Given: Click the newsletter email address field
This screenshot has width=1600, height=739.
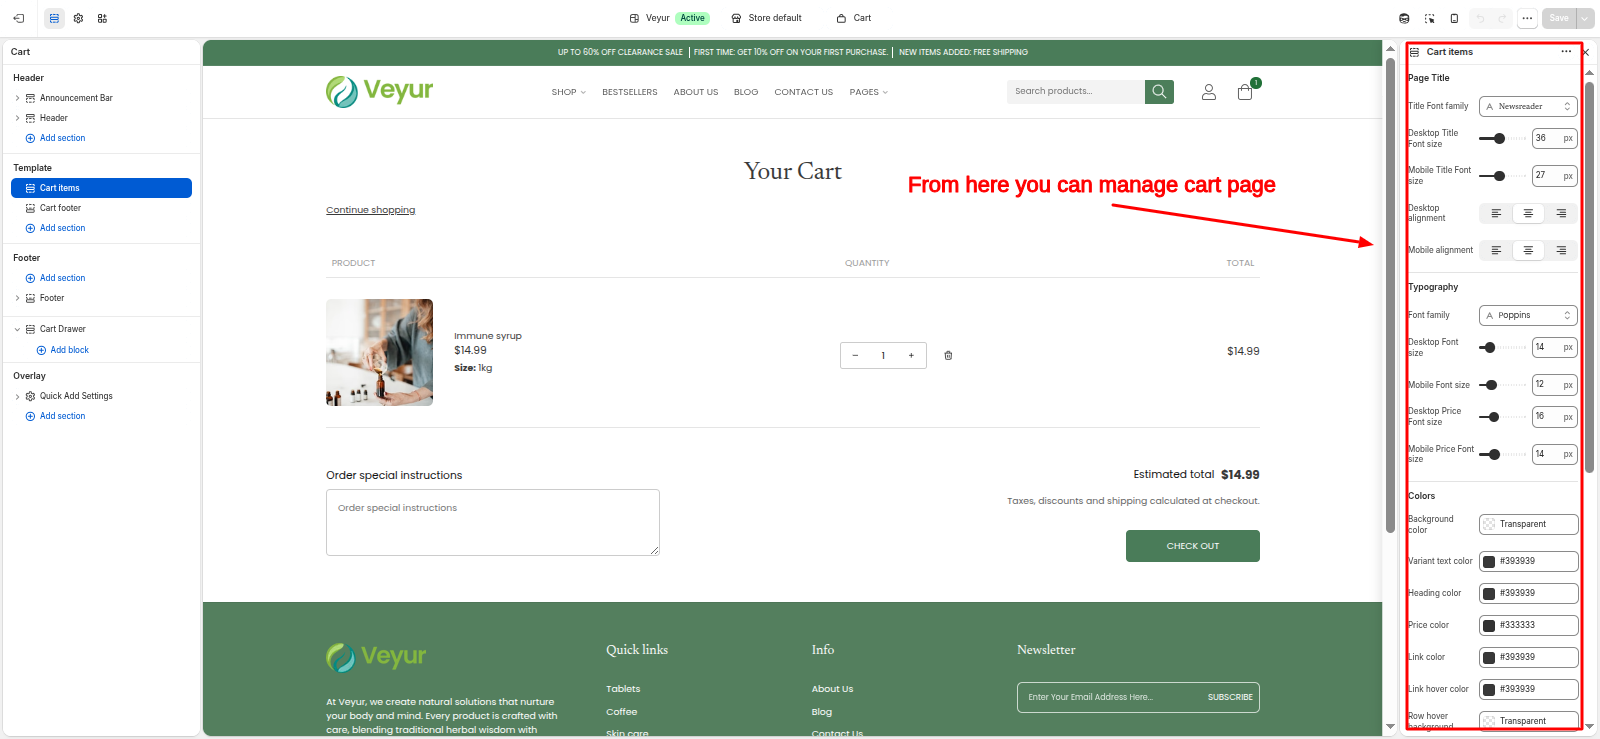Looking at the screenshot, I should click(1110, 697).
